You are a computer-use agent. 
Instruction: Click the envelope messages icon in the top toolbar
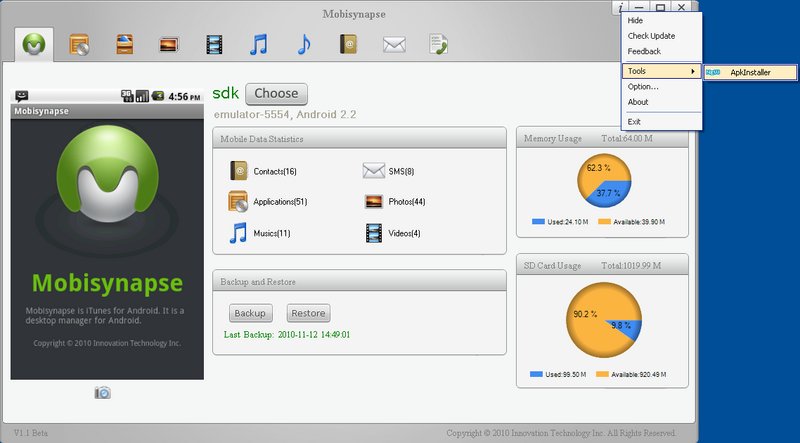394,44
